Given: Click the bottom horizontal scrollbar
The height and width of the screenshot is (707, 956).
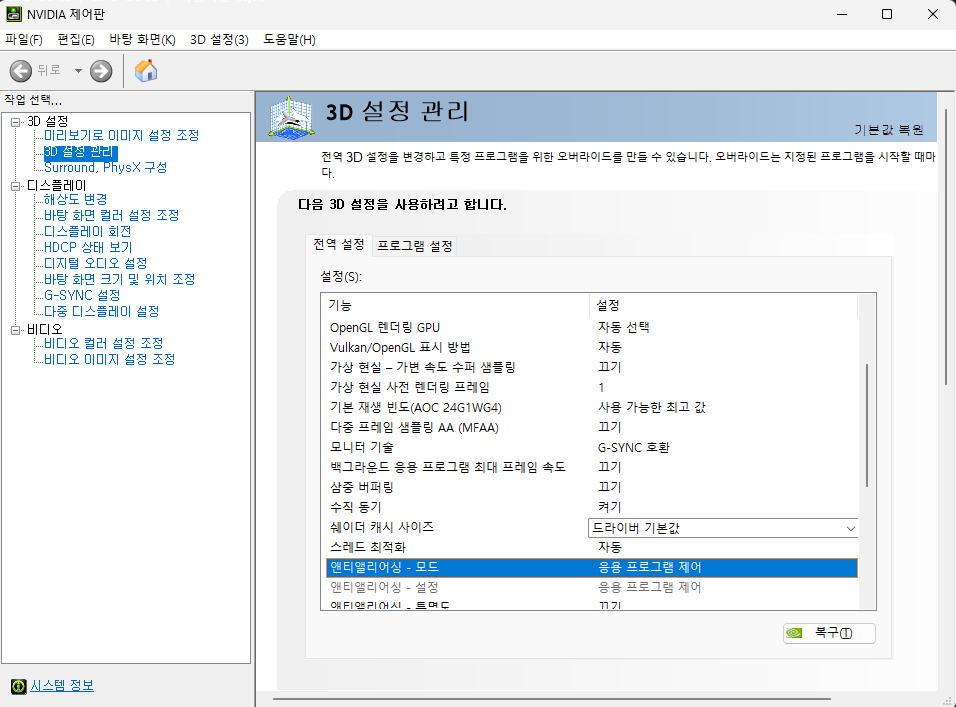Looking at the screenshot, I should 552,698.
